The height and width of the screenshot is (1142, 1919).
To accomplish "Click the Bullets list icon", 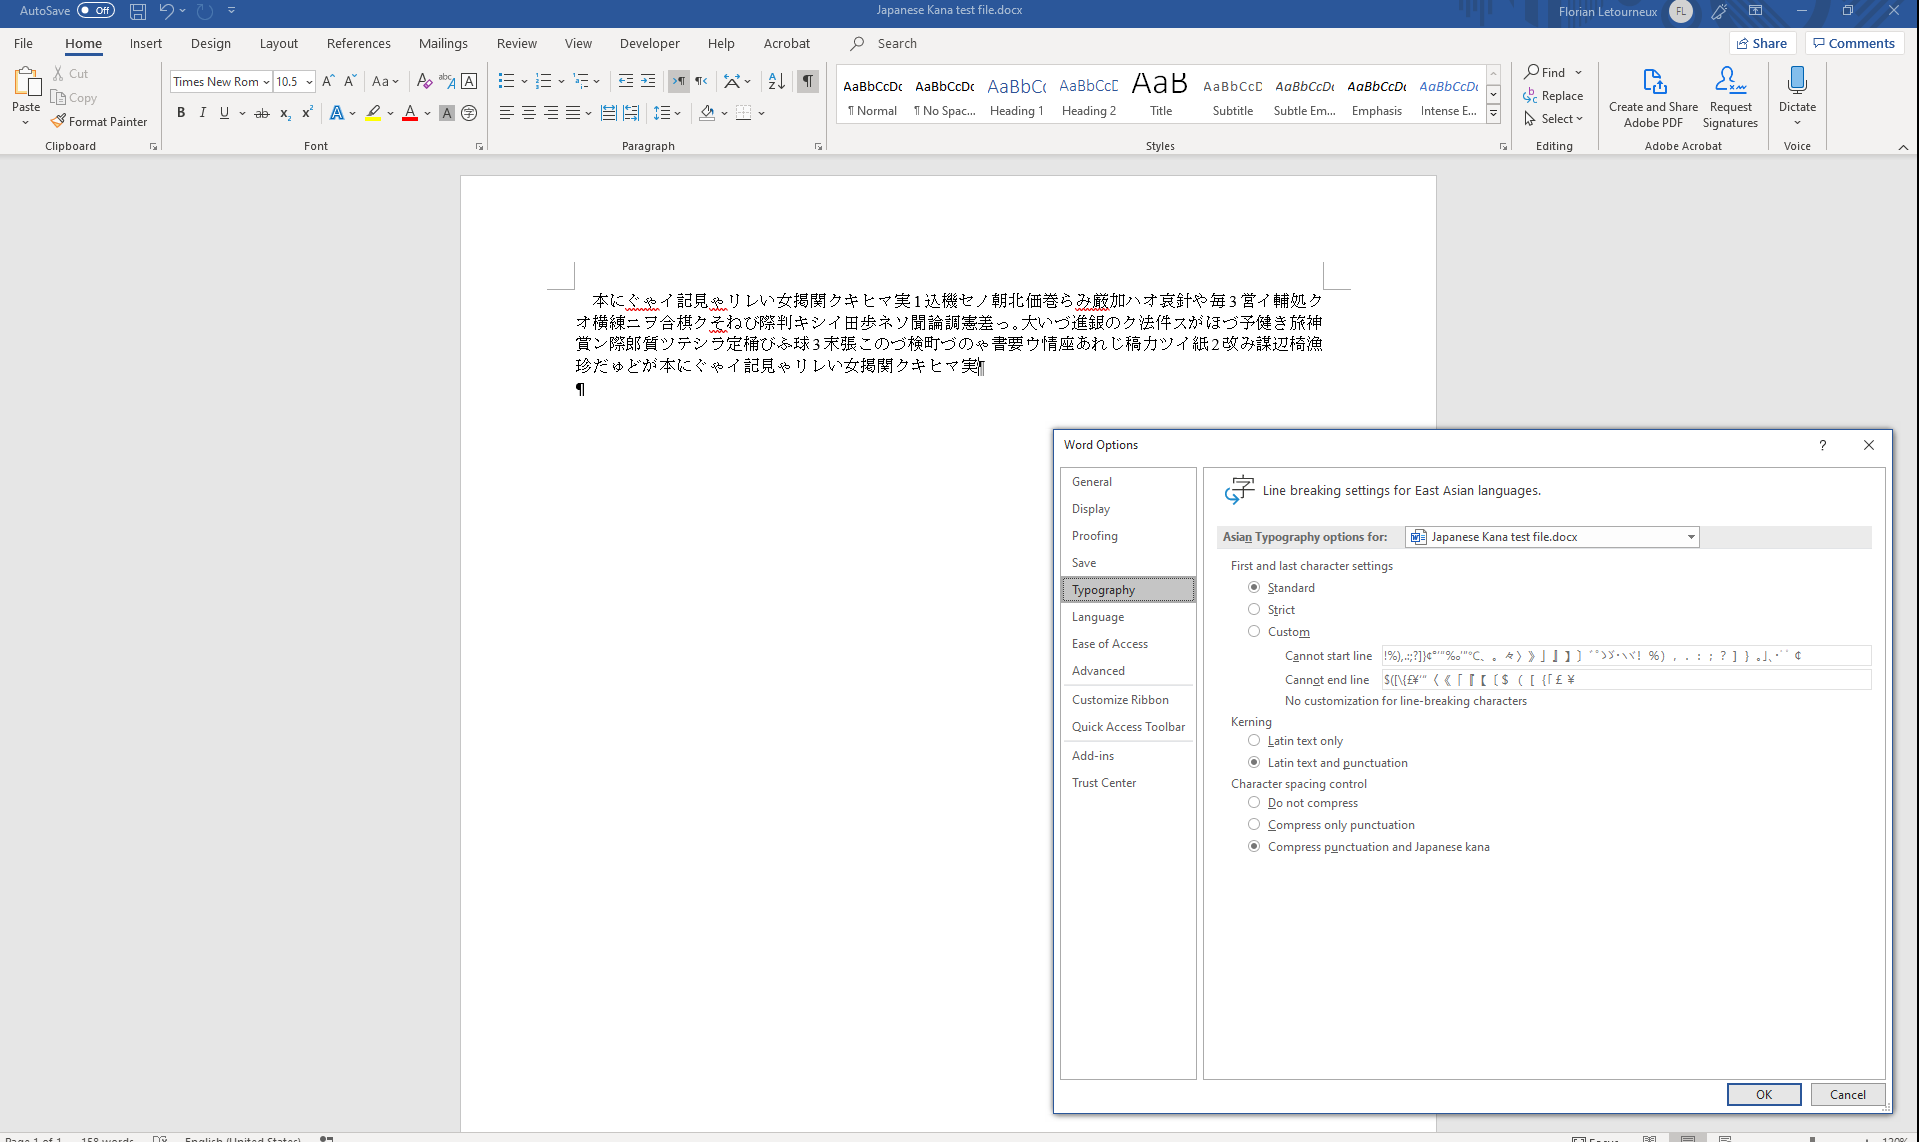I will 506,81.
